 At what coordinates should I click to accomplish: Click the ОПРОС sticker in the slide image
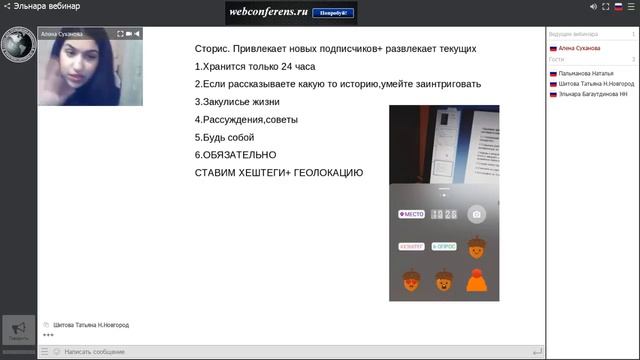(x=444, y=247)
